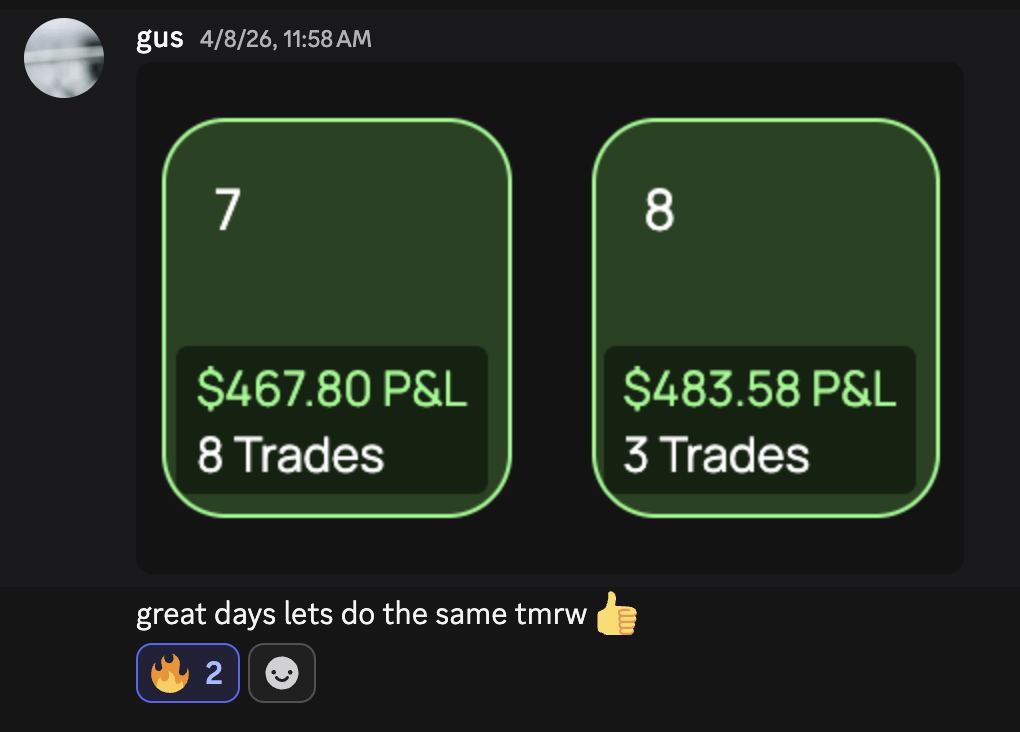The width and height of the screenshot is (1020, 732).
Task: Click the 8 Trades label
Action: [x=291, y=455]
